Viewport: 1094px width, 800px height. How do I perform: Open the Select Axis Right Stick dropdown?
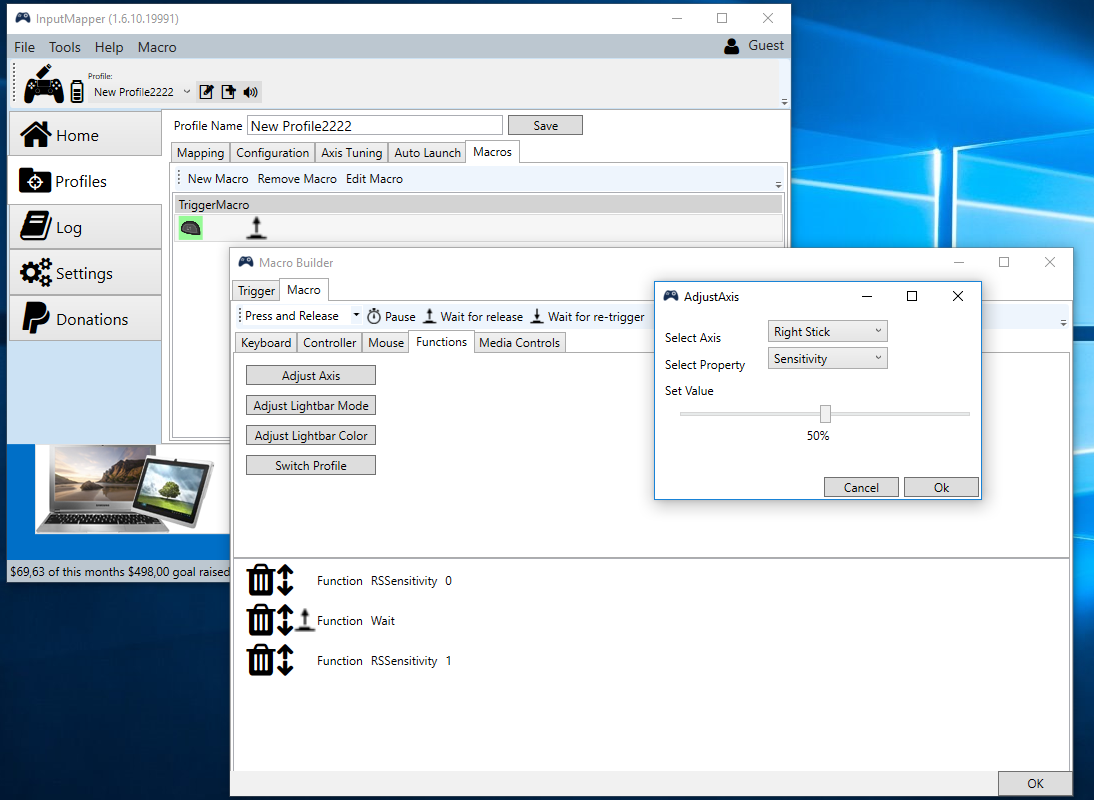[827, 331]
